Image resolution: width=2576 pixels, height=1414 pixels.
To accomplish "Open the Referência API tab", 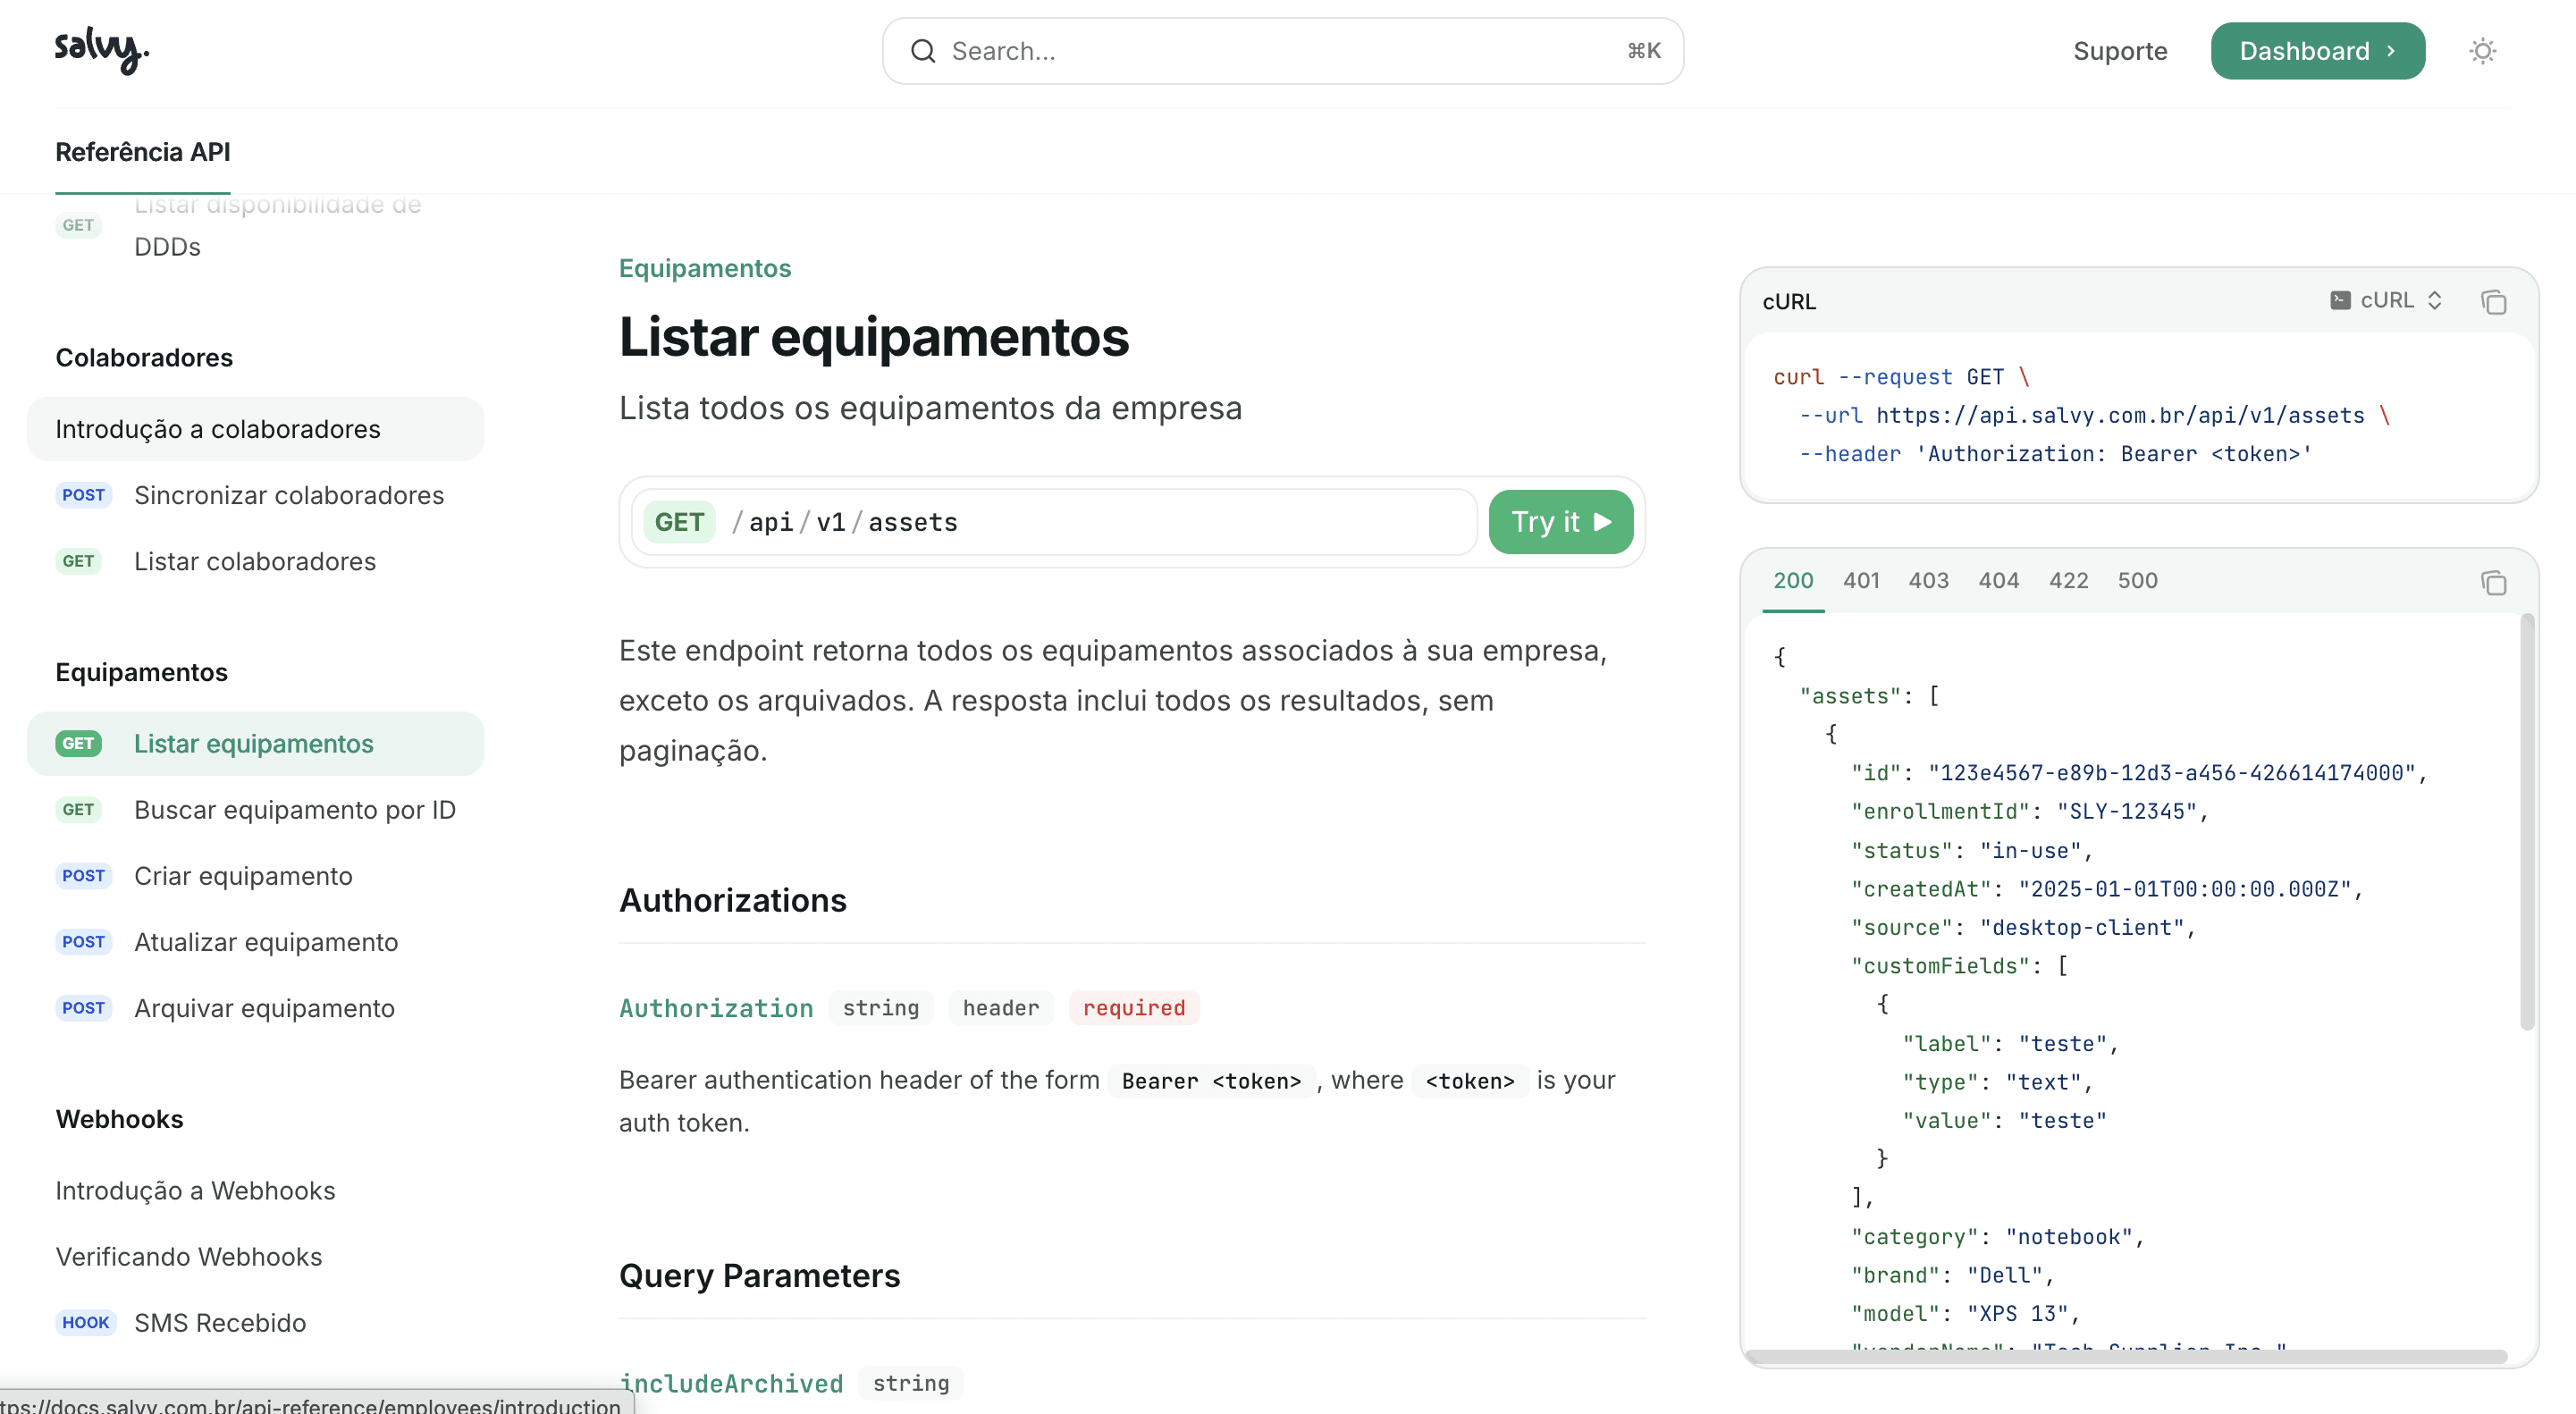I will pyautogui.click(x=142, y=152).
